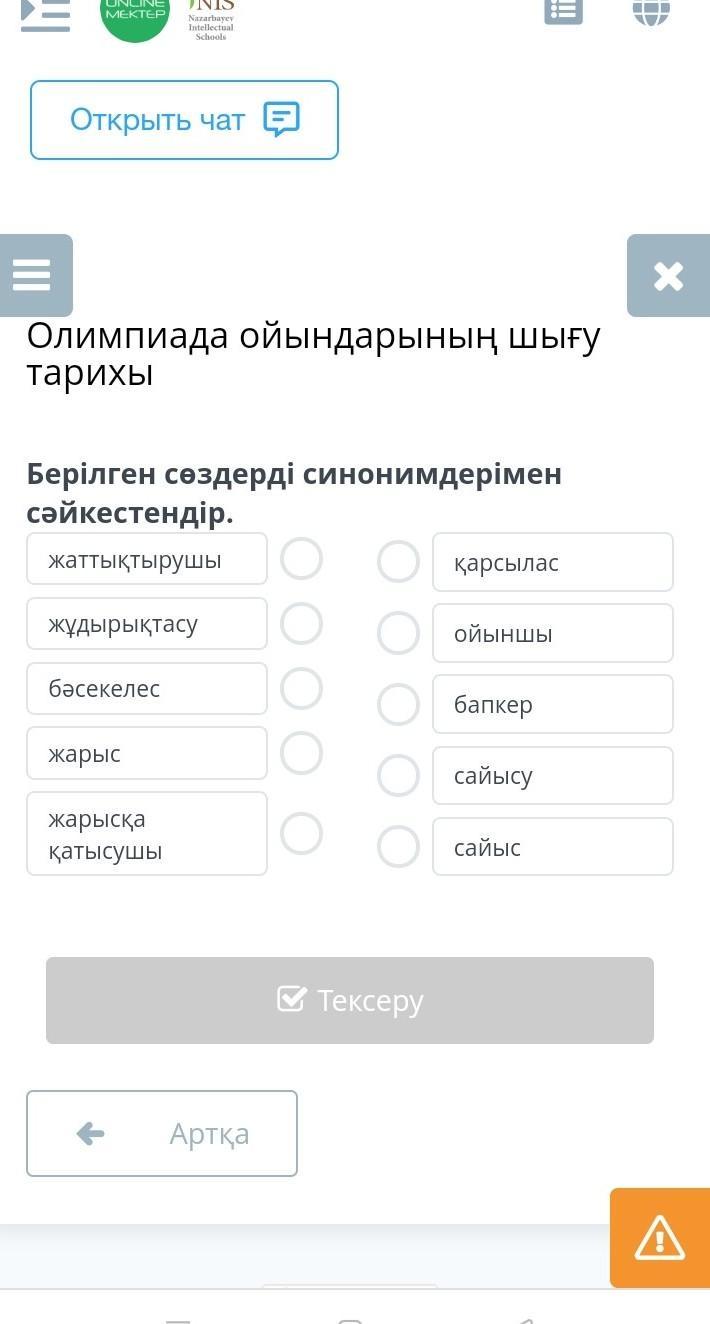Select the radio circle beside бәсекелес
Viewport: 710px width, 1324px height.
coord(301,688)
